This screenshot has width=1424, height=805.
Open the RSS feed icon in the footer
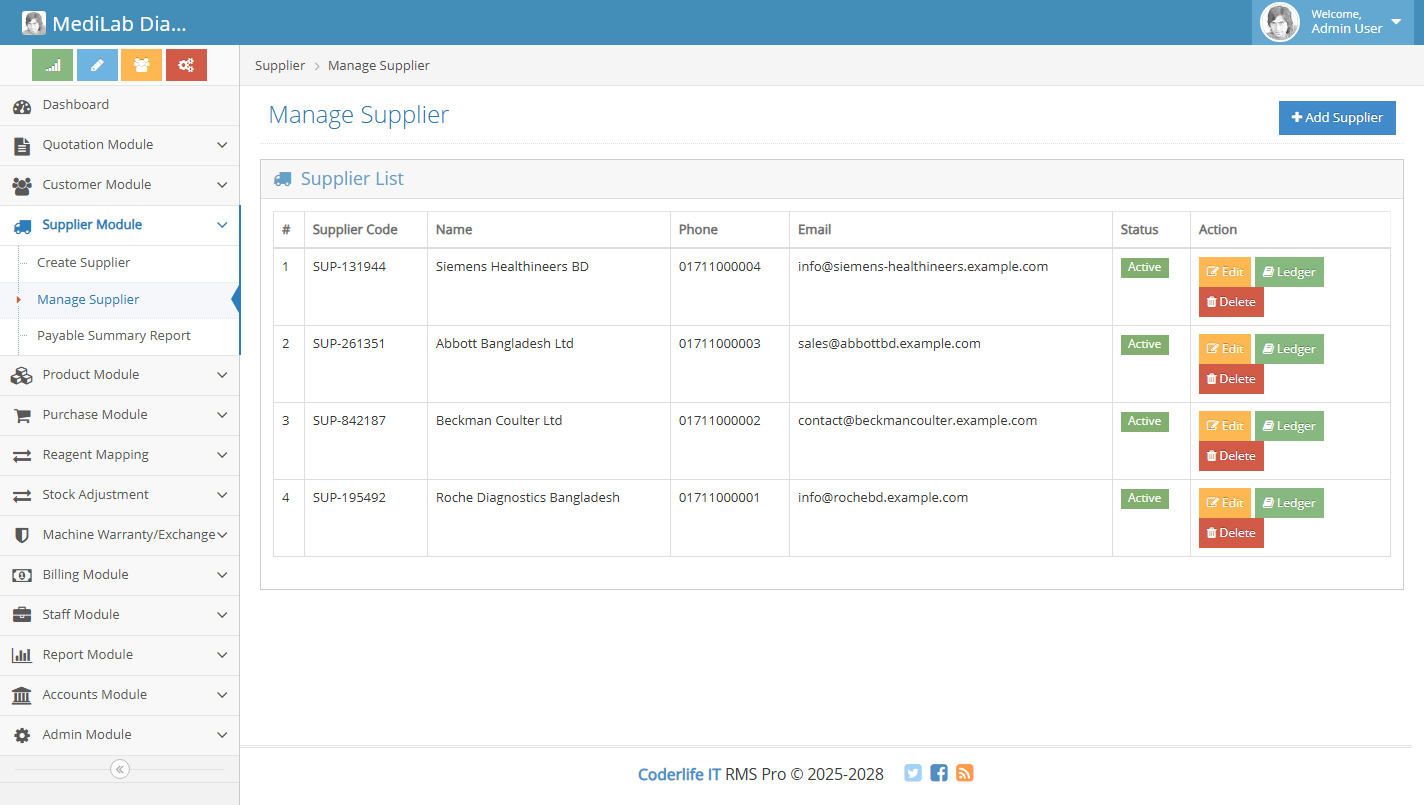point(965,773)
